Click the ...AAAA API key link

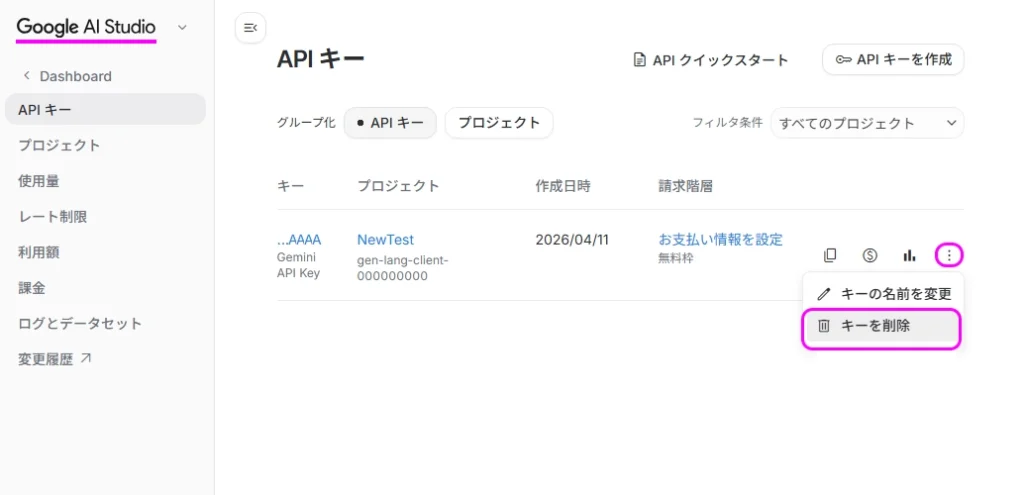tap(299, 239)
